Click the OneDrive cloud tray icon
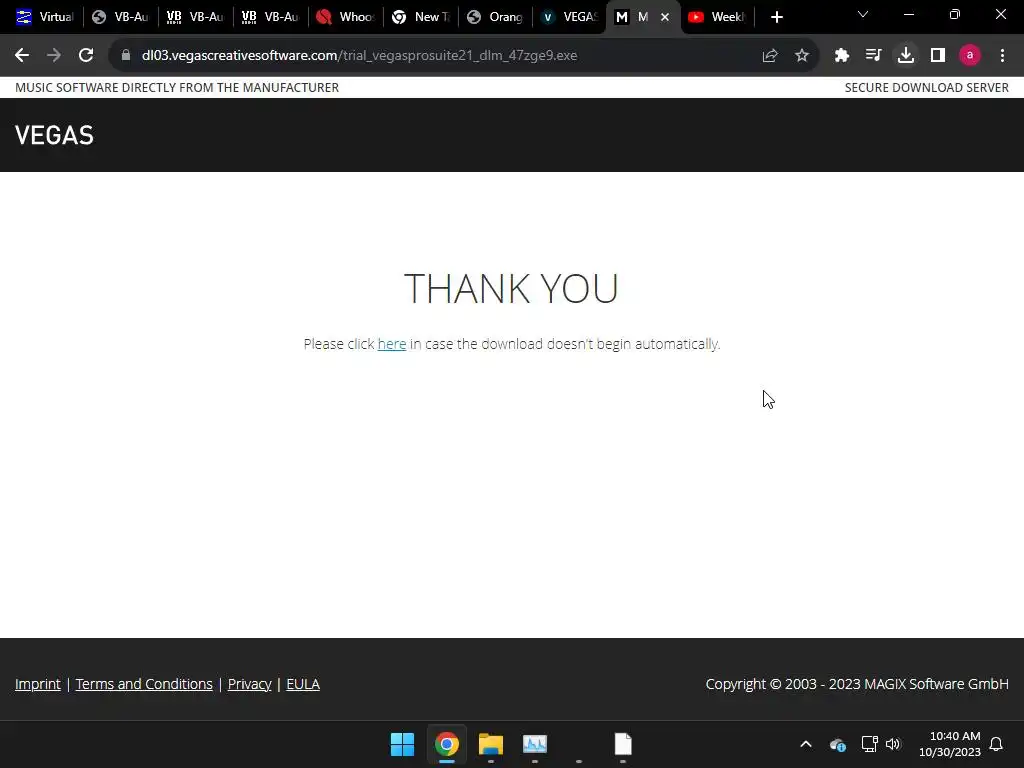 click(838, 744)
